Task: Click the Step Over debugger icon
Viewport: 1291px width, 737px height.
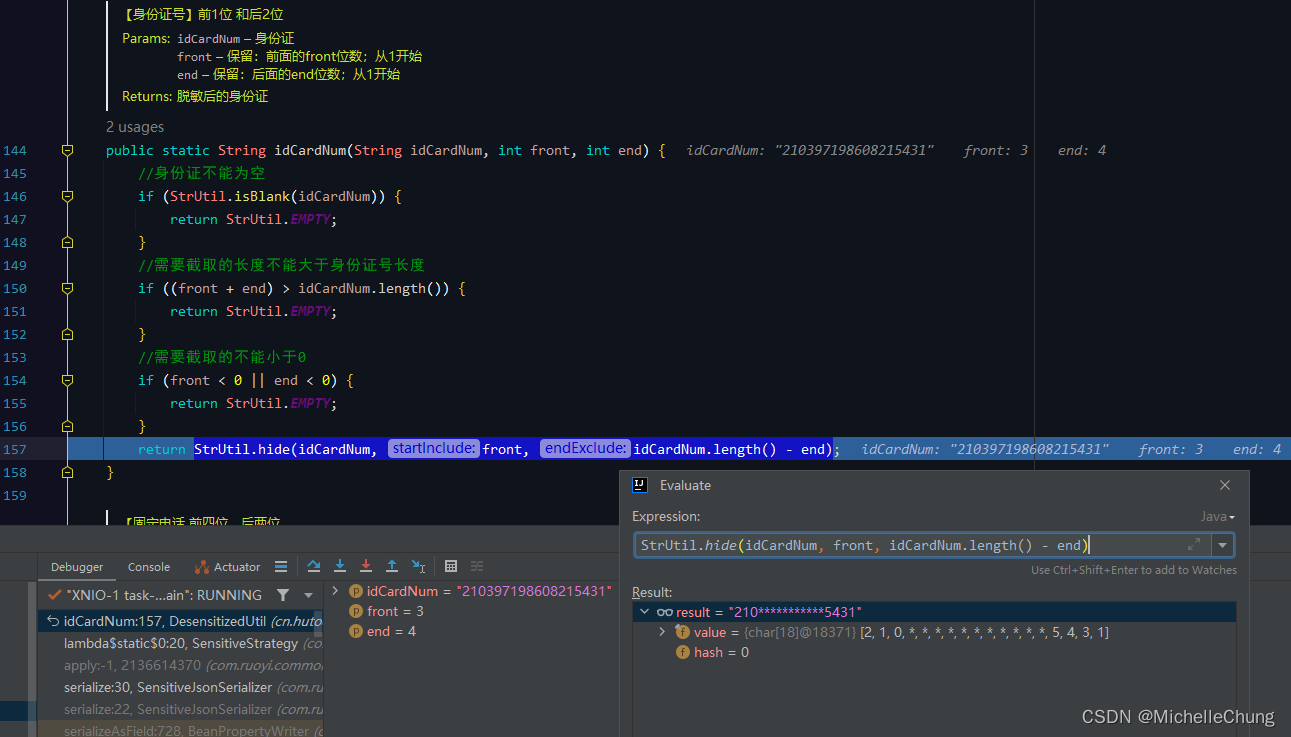Action: point(314,566)
